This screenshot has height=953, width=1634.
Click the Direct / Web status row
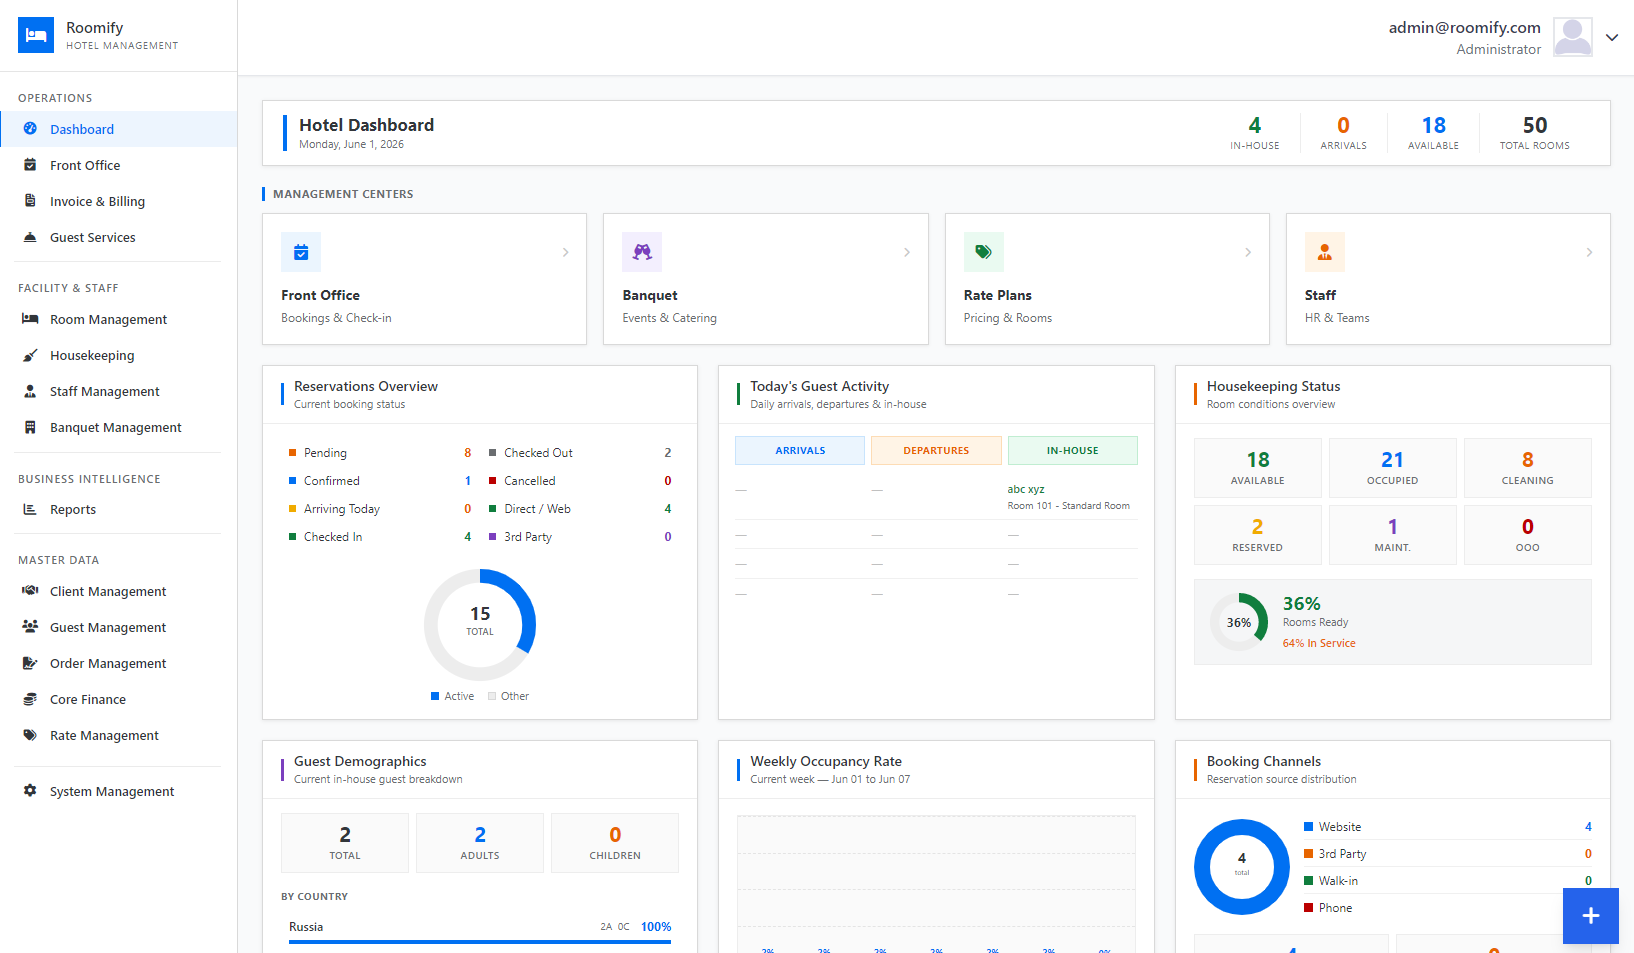(x=580, y=509)
